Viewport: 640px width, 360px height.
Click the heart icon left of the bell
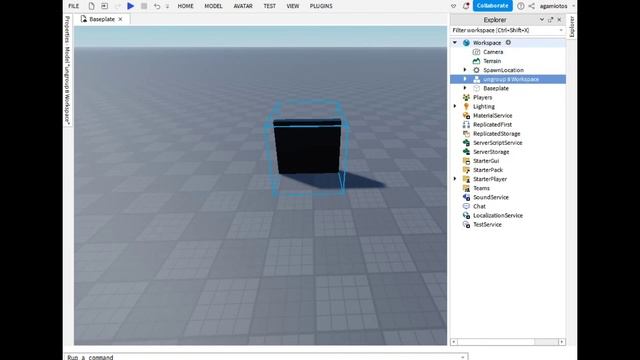453,6
